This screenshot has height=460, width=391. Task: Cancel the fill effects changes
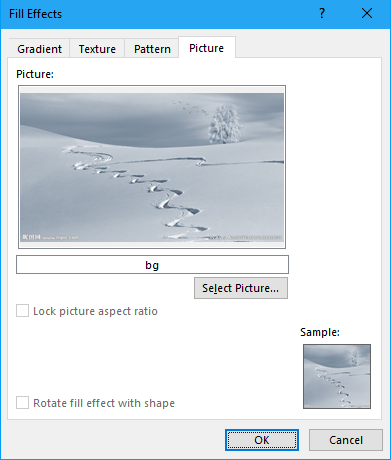tap(346, 440)
